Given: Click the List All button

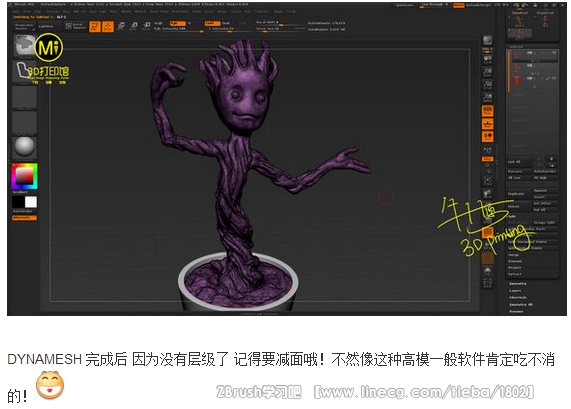Looking at the screenshot, I should coord(520,162).
